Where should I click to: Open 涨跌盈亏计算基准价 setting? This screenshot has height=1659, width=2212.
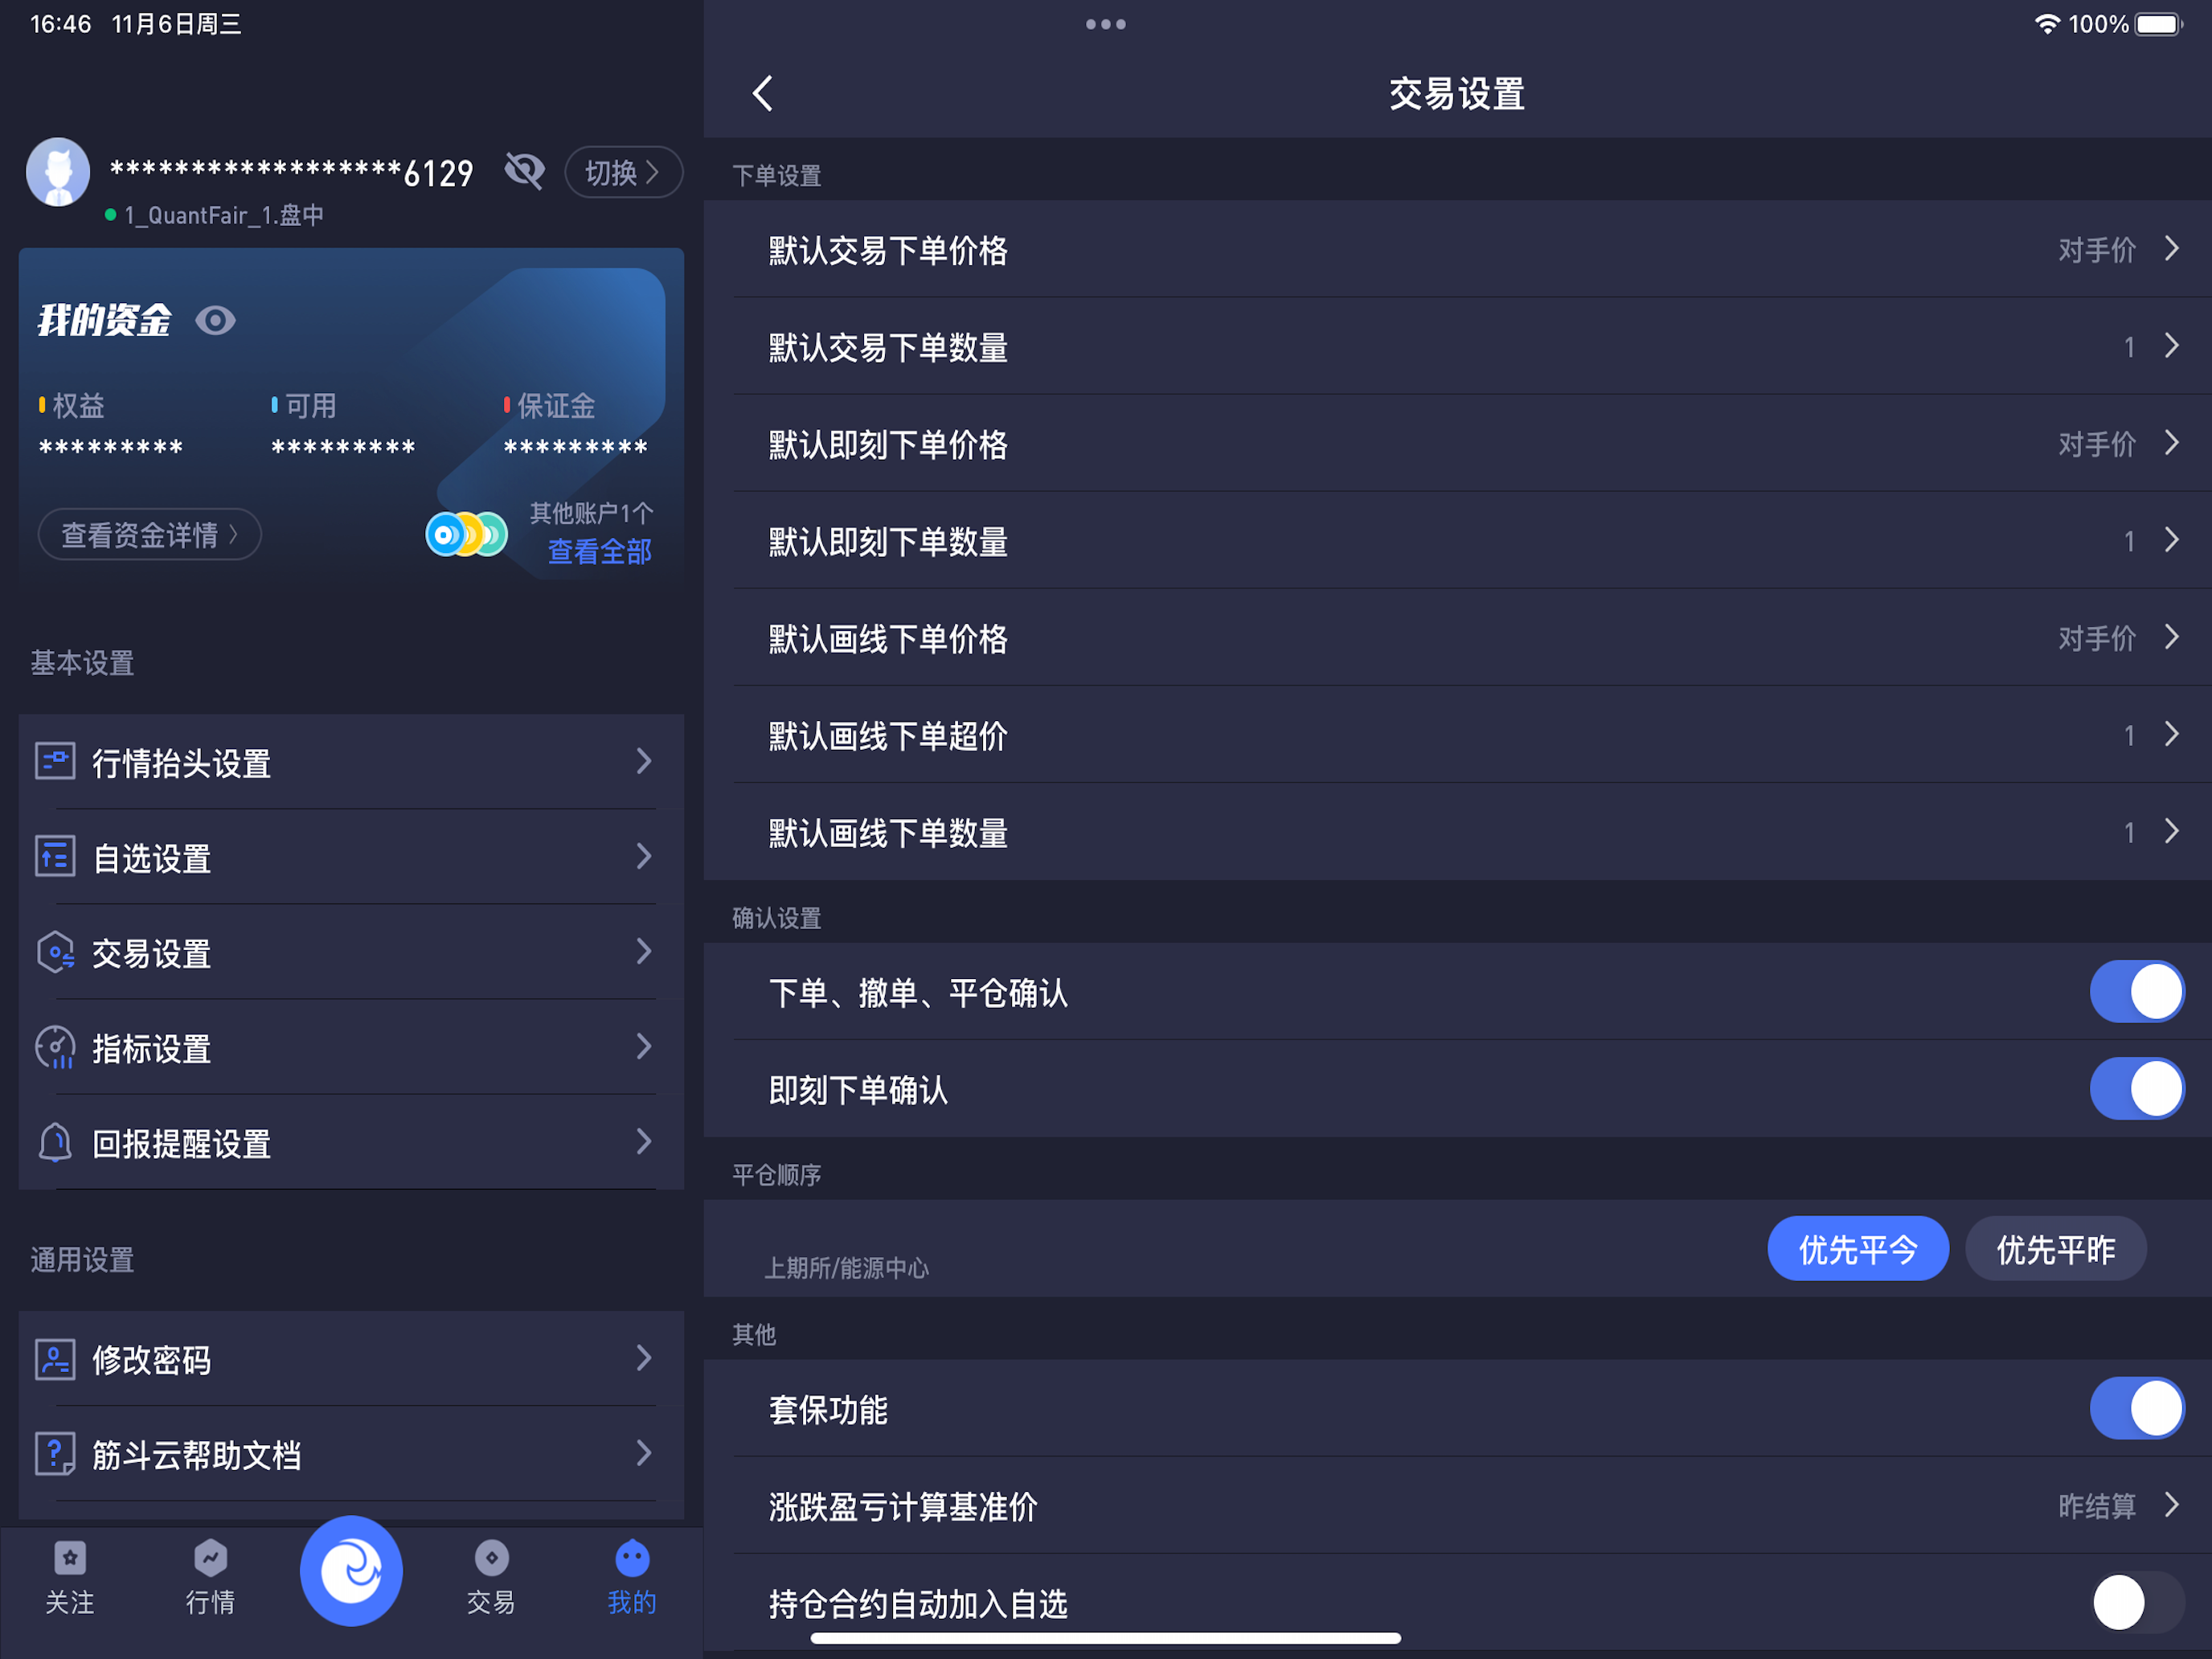click(x=1458, y=1505)
